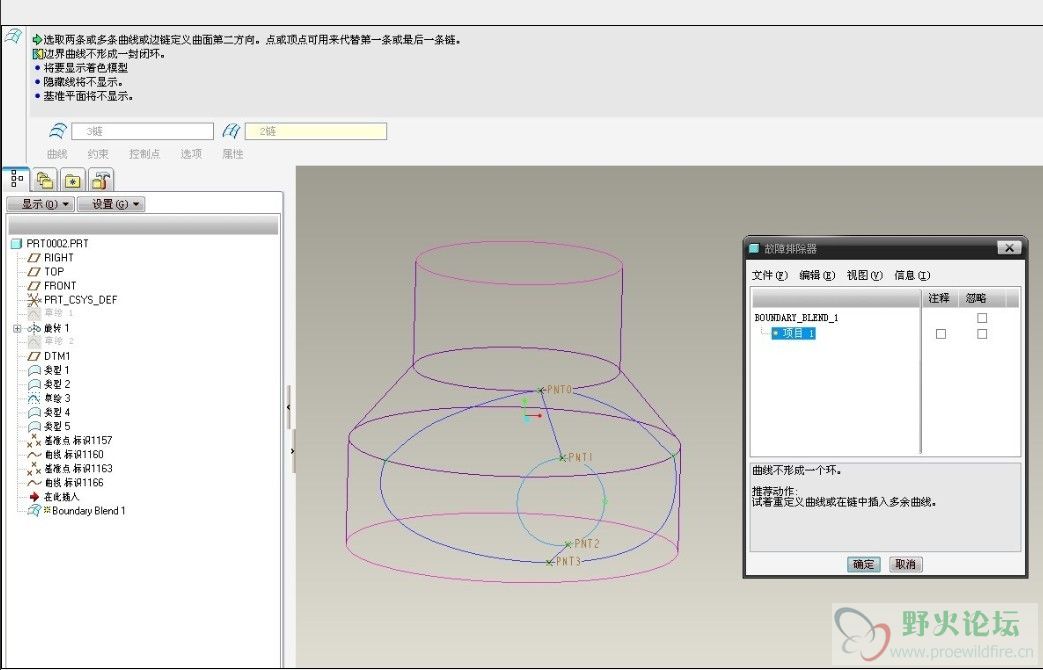Click the second direction curves icon
The width and height of the screenshot is (1043, 670).
(x=231, y=131)
